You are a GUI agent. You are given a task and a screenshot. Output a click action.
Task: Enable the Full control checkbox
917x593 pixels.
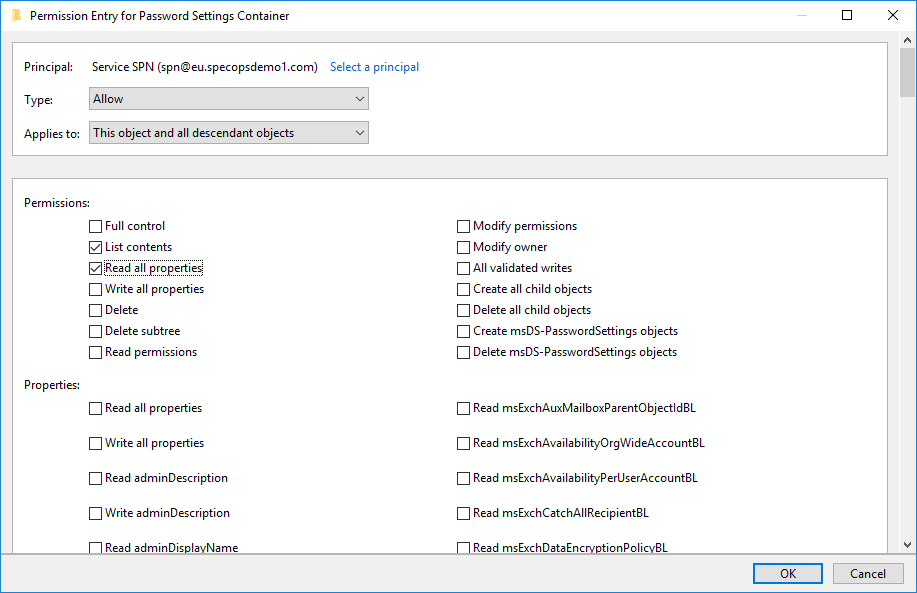95,226
